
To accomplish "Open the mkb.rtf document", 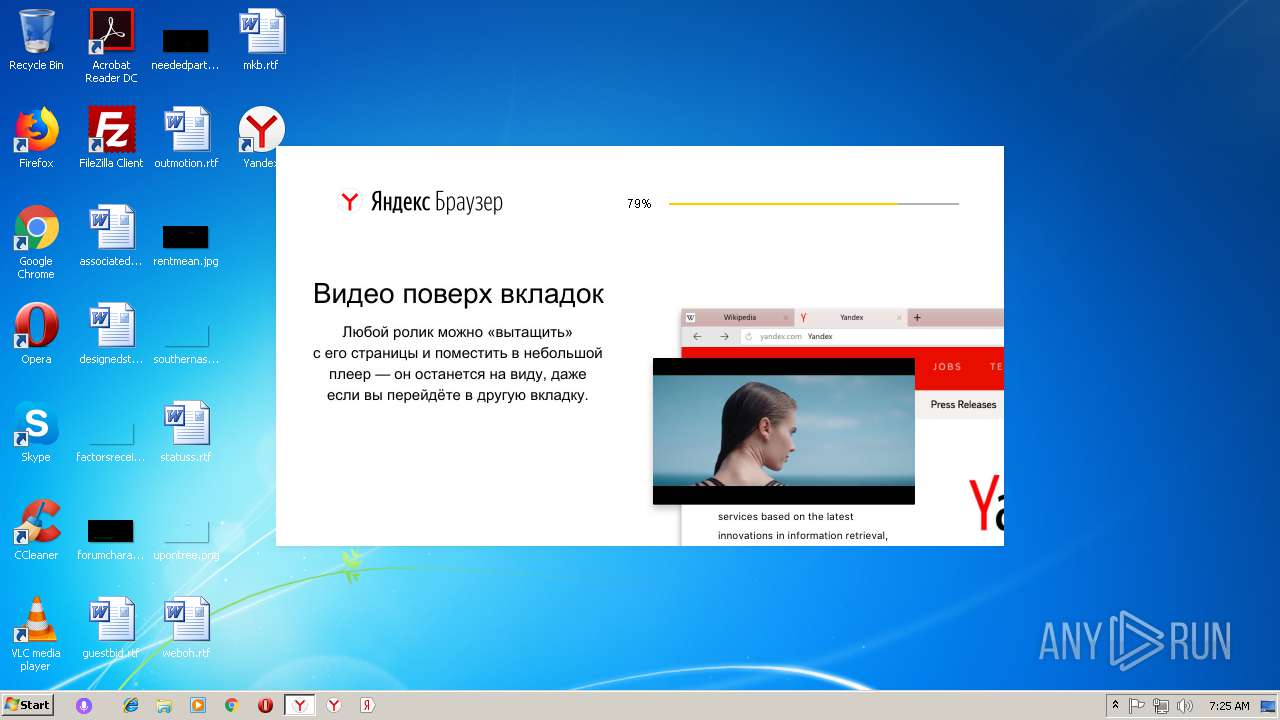I will 261,40.
